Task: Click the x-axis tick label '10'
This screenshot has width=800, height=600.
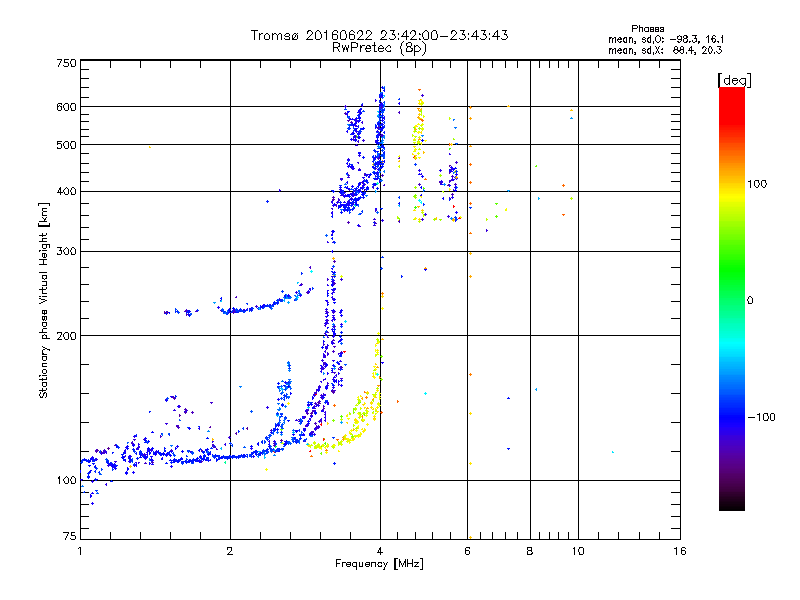Action: coord(578,551)
